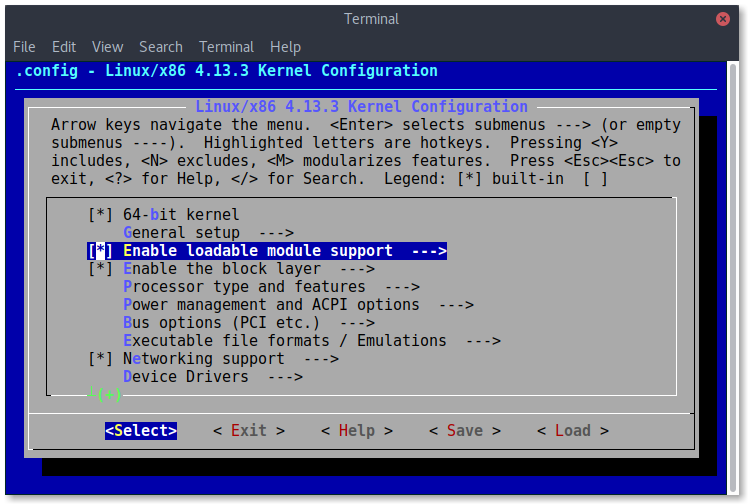Click the .config header title text

coord(227,71)
